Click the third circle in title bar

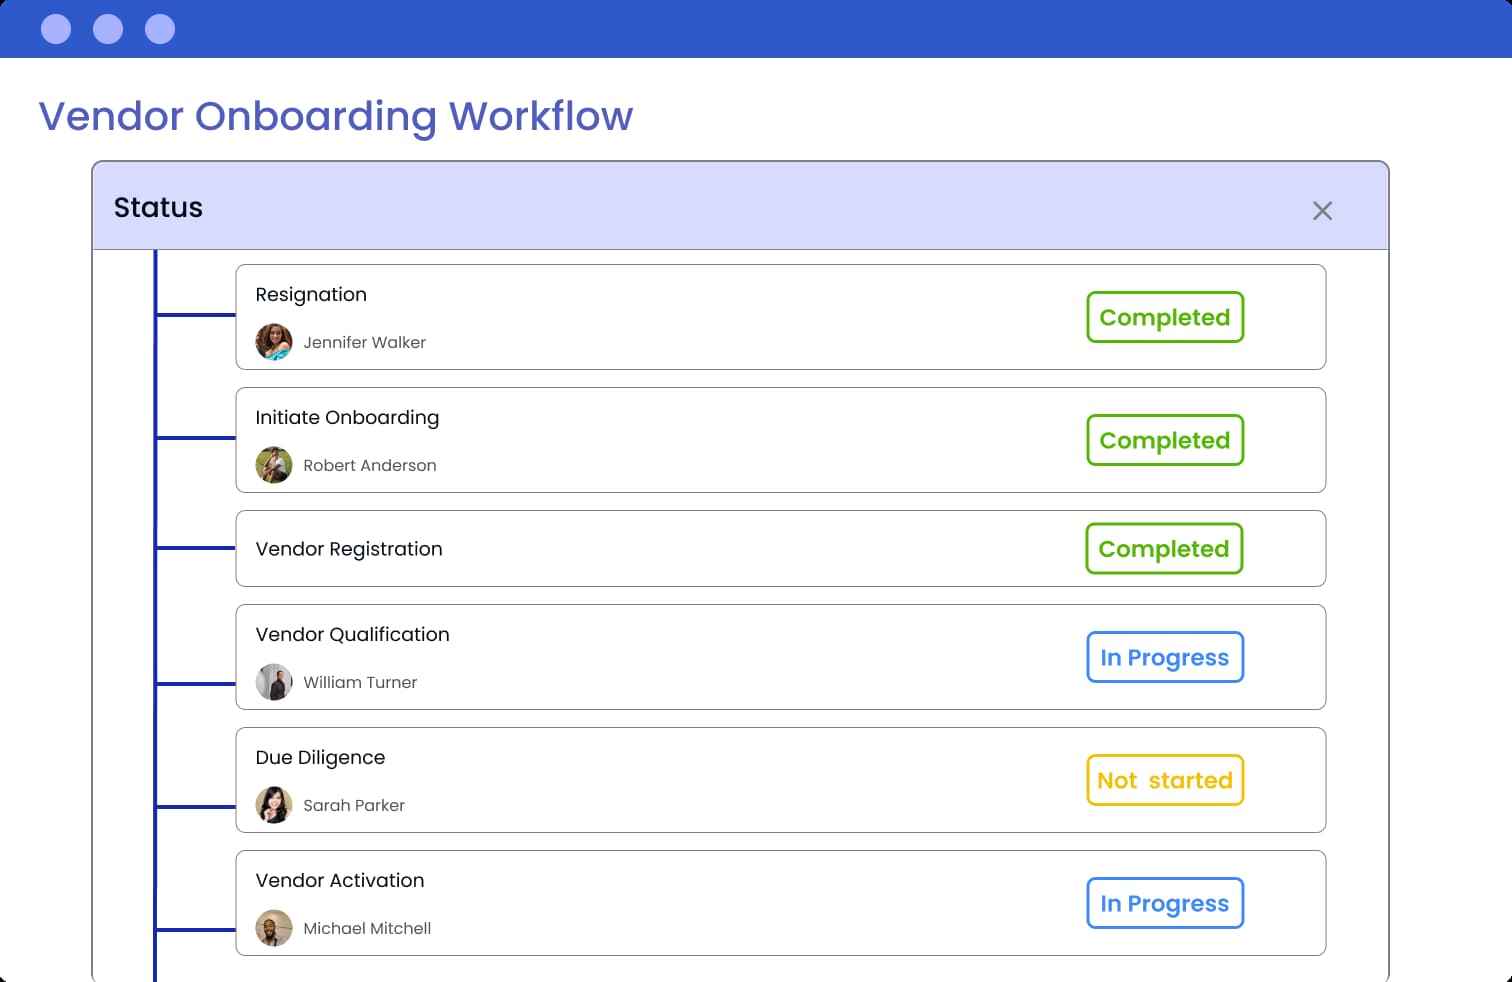click(160, 29)
